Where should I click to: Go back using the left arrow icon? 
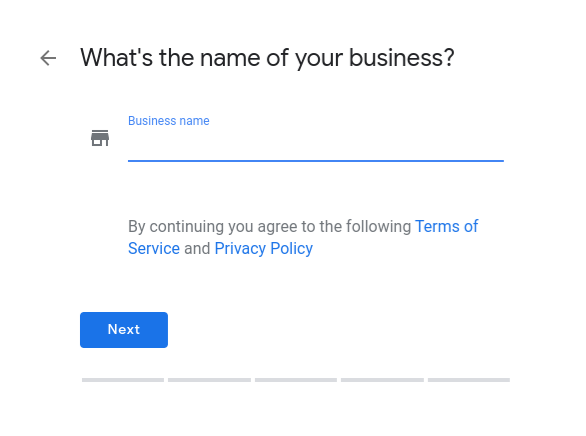pyautogui.click(x=48, y=58)
